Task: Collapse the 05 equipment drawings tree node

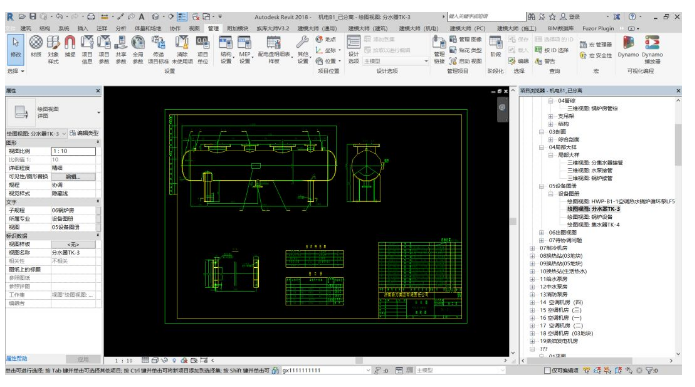Action: click(x=542, y=186)
